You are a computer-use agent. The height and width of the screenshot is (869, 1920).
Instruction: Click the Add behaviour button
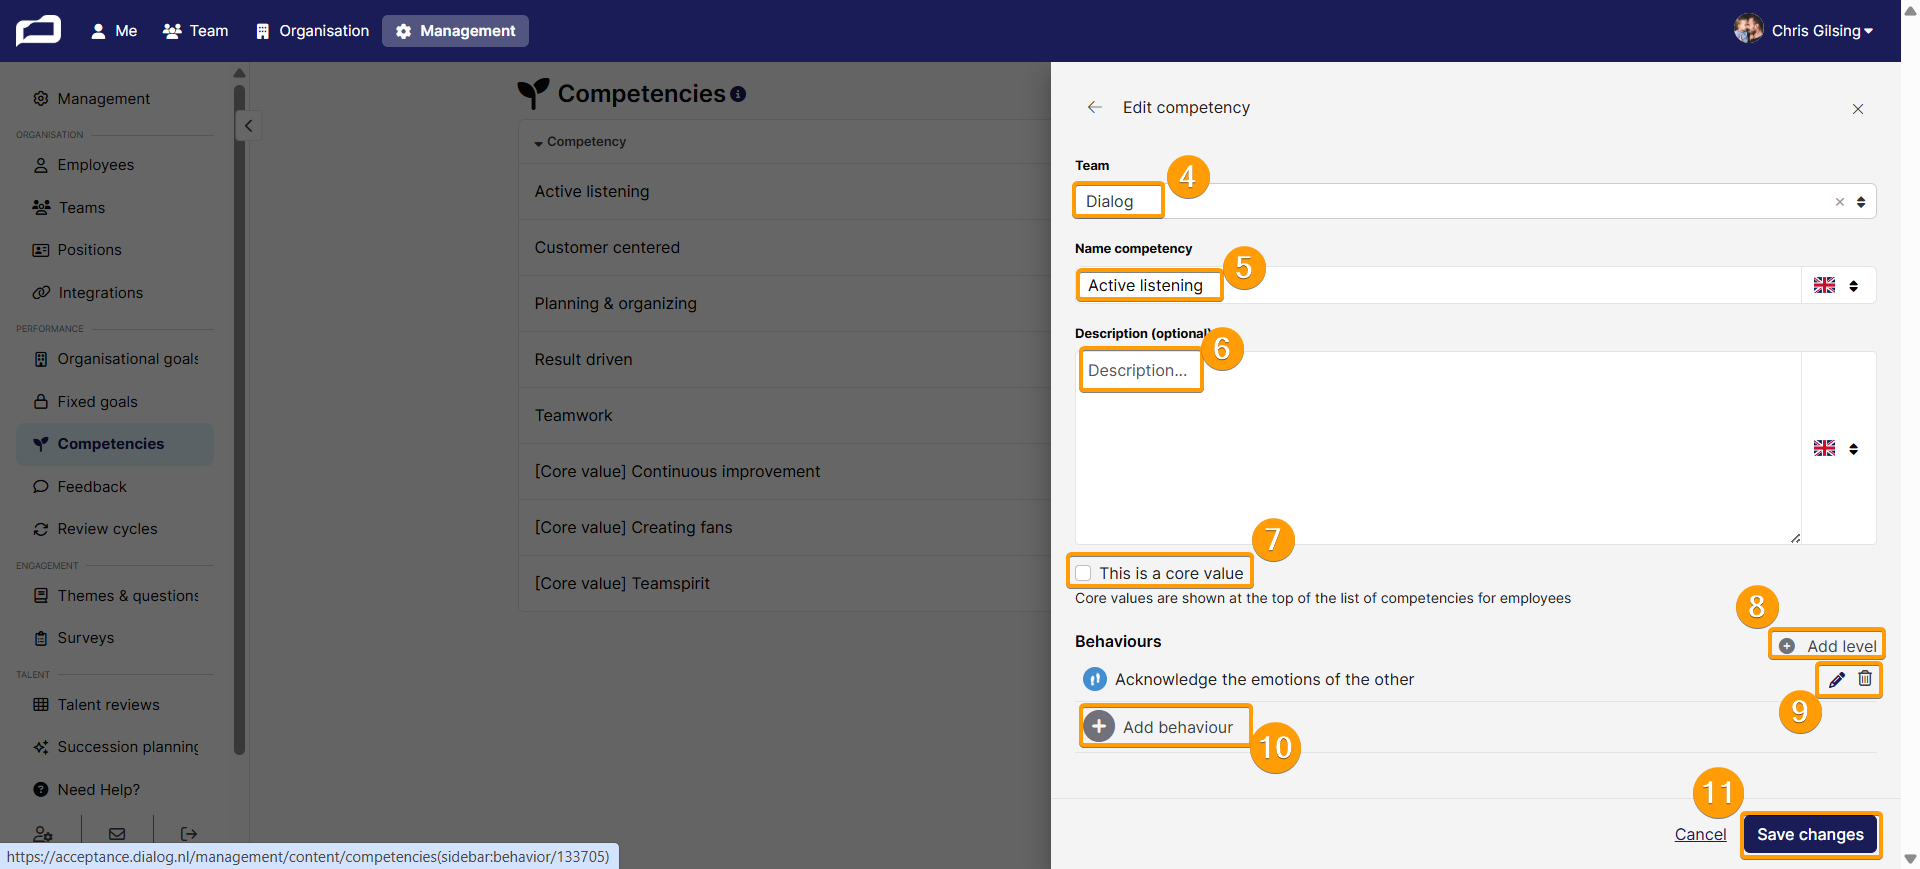point(1166,727)
